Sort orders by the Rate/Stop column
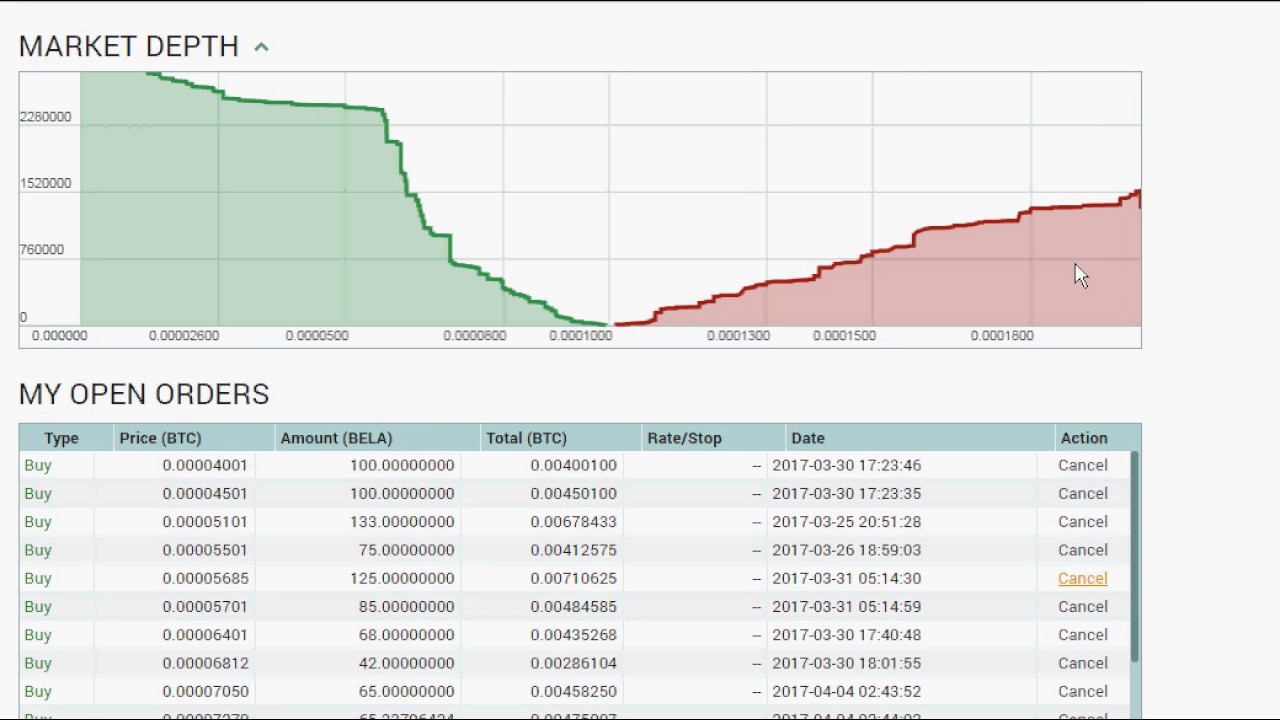Image resolution: width=1280 pixels, height=720 pixels. tap(684, 438)
